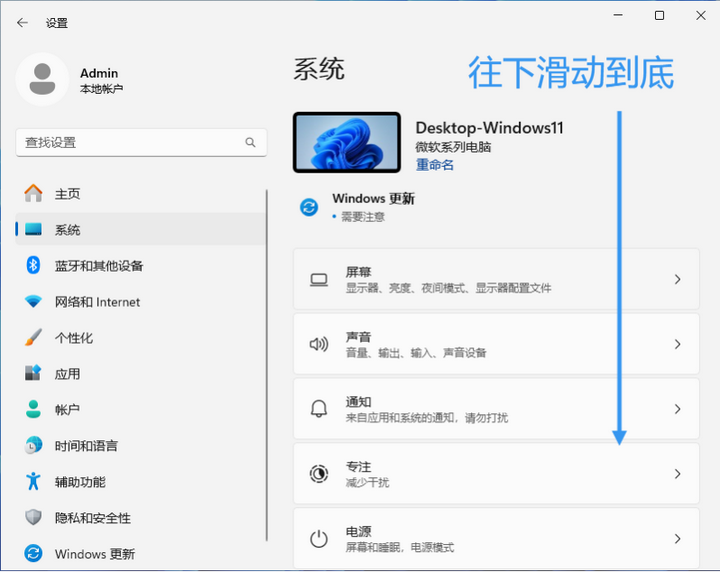
Task: Expand the 专注 row chevron
Action: point(677,474)
